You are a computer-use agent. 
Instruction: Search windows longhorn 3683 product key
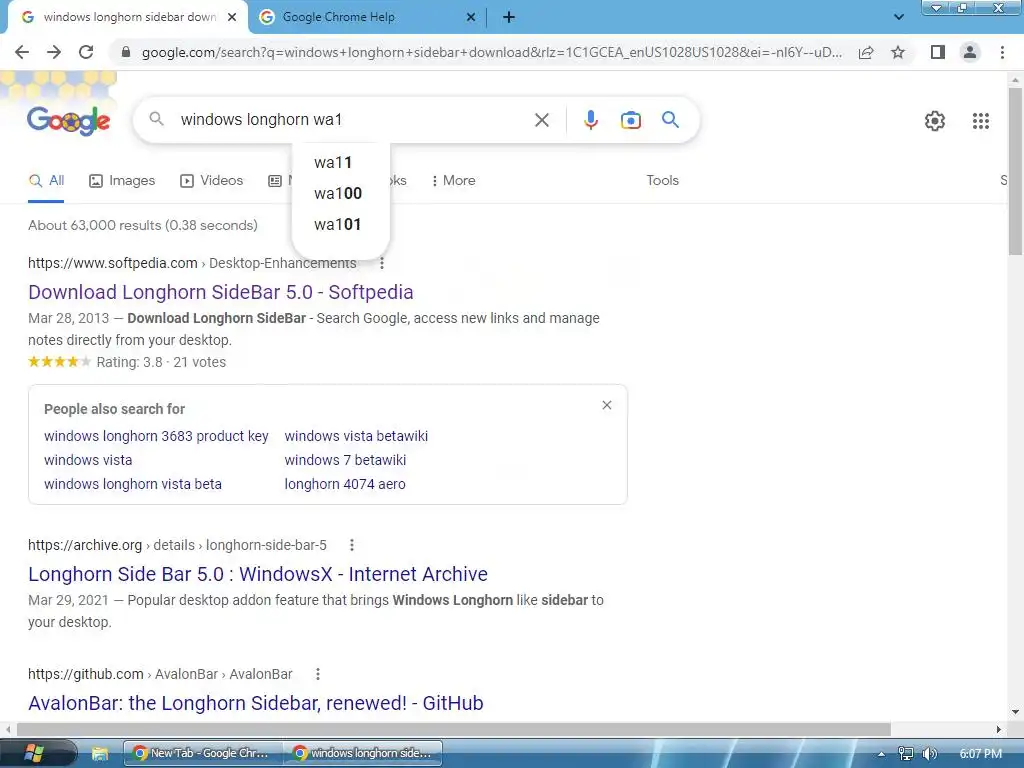tap(156, 436)
